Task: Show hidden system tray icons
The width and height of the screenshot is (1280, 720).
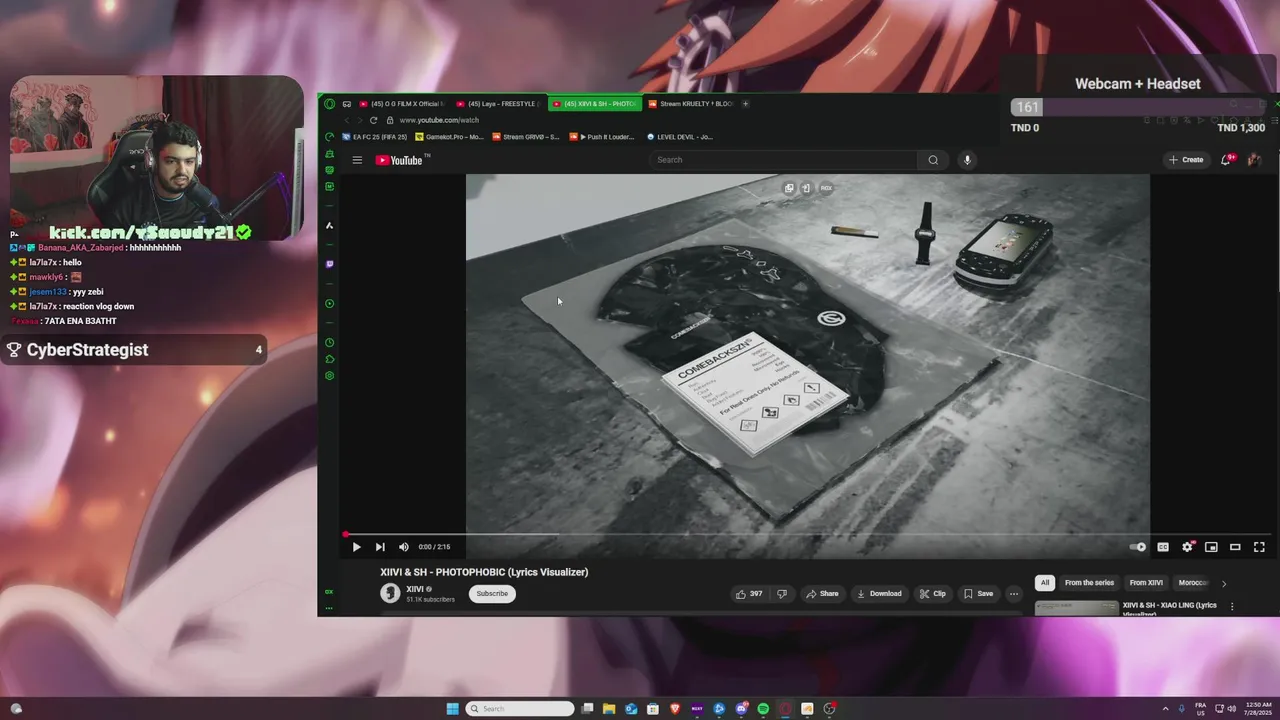Action: pos(1165,709)
